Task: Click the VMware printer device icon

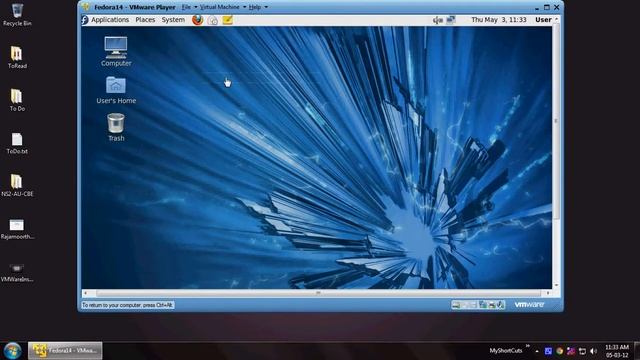Action: (x=492, y=305)
